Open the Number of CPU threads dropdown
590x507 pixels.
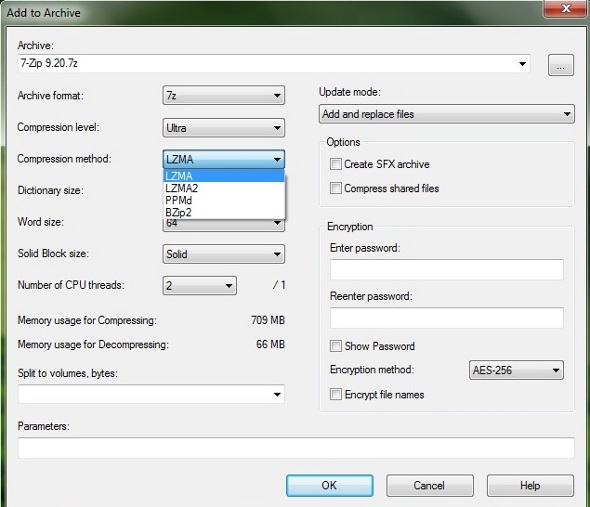199,286
